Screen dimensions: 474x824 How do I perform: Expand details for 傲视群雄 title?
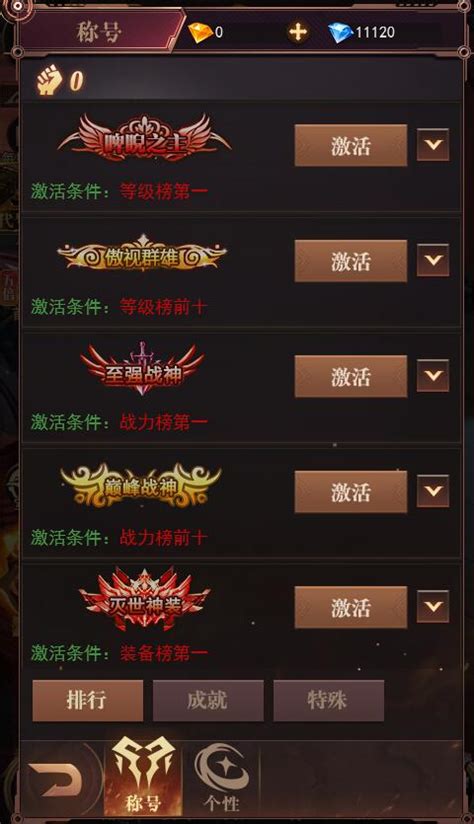(433, 260)
